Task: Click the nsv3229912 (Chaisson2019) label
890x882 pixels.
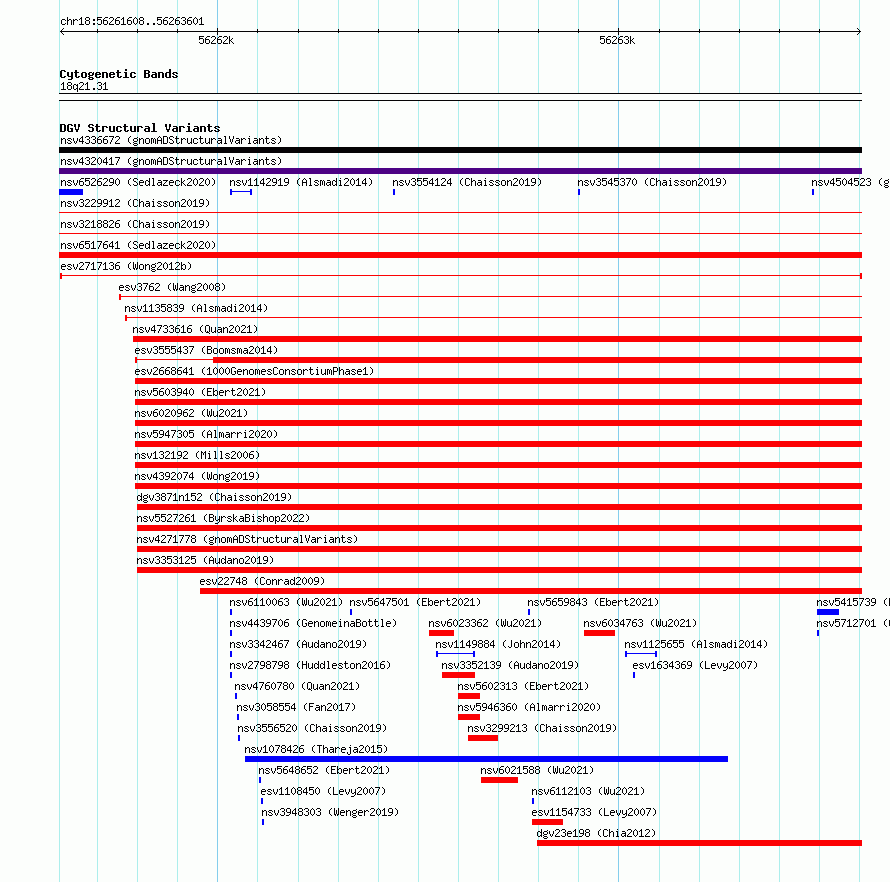Action: 135,203
